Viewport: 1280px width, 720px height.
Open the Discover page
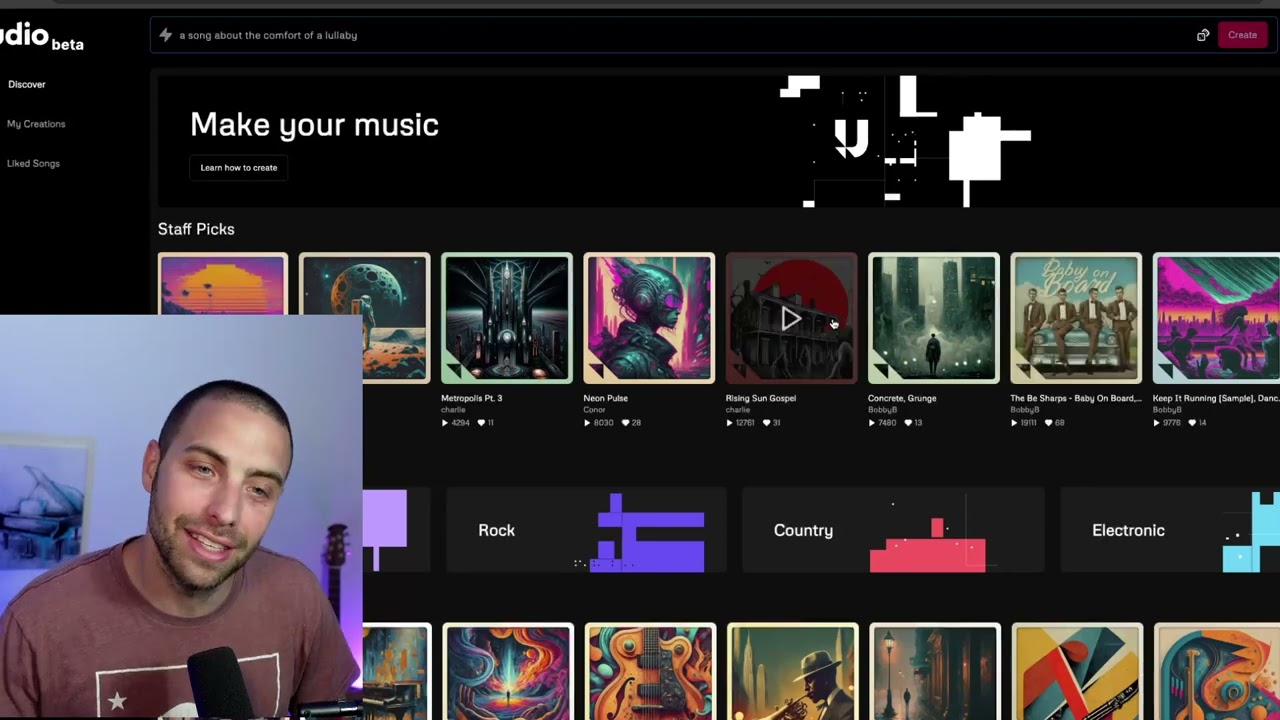click(27, 84)
